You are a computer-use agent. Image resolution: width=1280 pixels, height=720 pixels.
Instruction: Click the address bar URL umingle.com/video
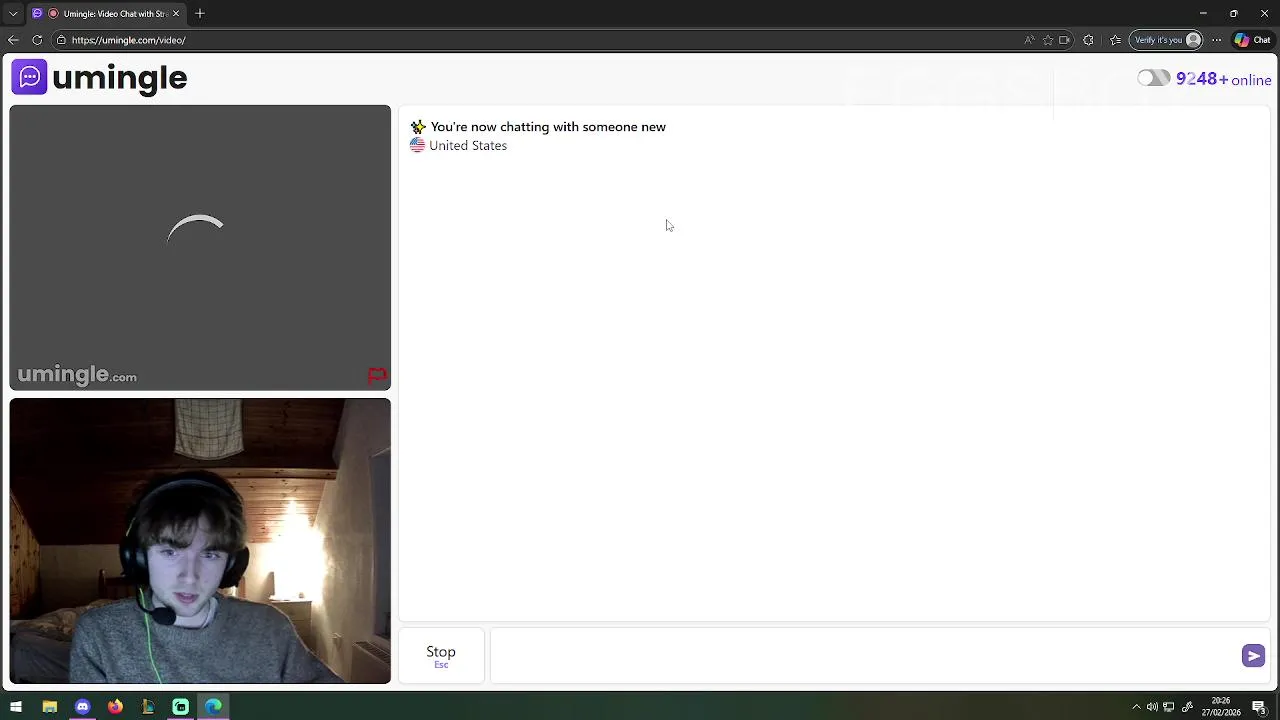pyautogui.click(x=128, y=40)
